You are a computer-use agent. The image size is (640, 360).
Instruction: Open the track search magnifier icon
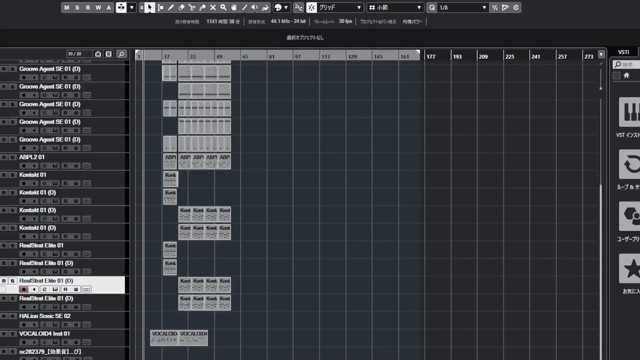click(121, 54)
